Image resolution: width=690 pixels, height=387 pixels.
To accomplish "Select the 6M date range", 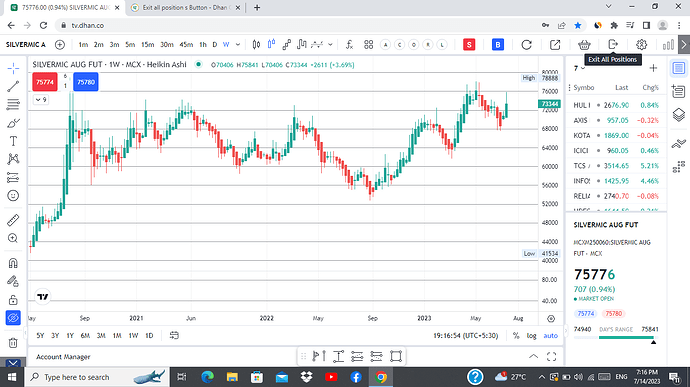I will click(85, 335).
